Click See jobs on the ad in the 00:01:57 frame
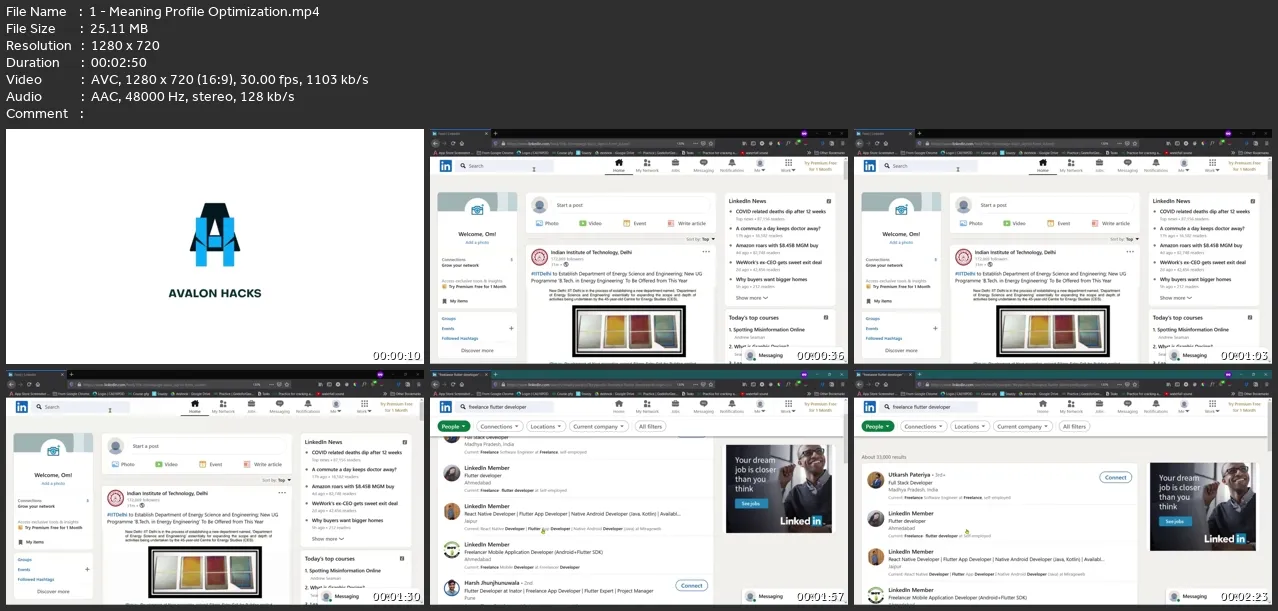1278x611 pixels. pos(749,504)
